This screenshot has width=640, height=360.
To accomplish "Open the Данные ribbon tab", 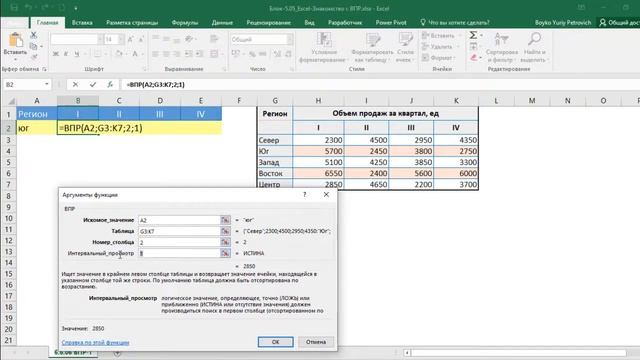I will coord(222,22).
